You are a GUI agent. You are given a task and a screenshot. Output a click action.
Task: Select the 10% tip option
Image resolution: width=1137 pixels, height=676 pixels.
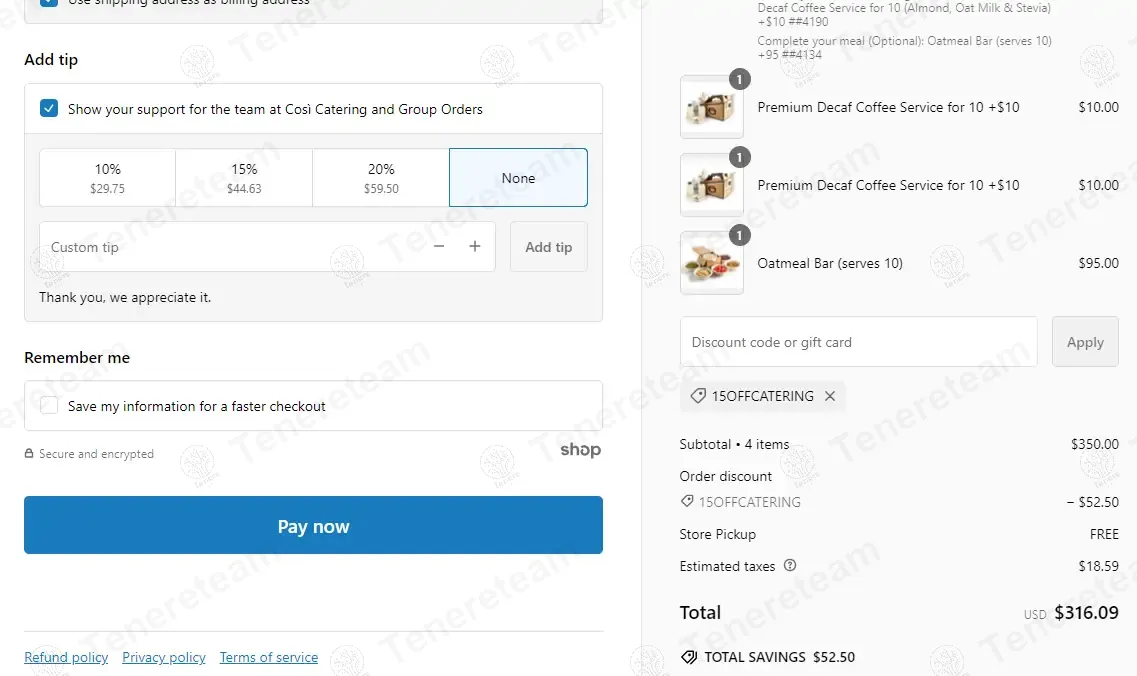click(107, 178)
